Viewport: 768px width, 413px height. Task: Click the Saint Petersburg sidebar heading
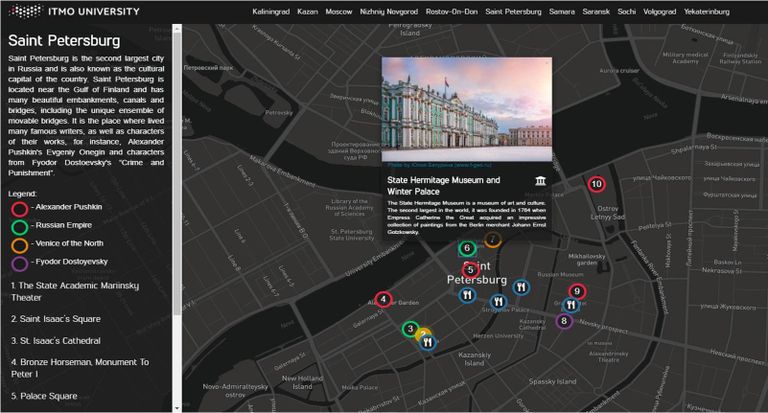tap(64, 40)
